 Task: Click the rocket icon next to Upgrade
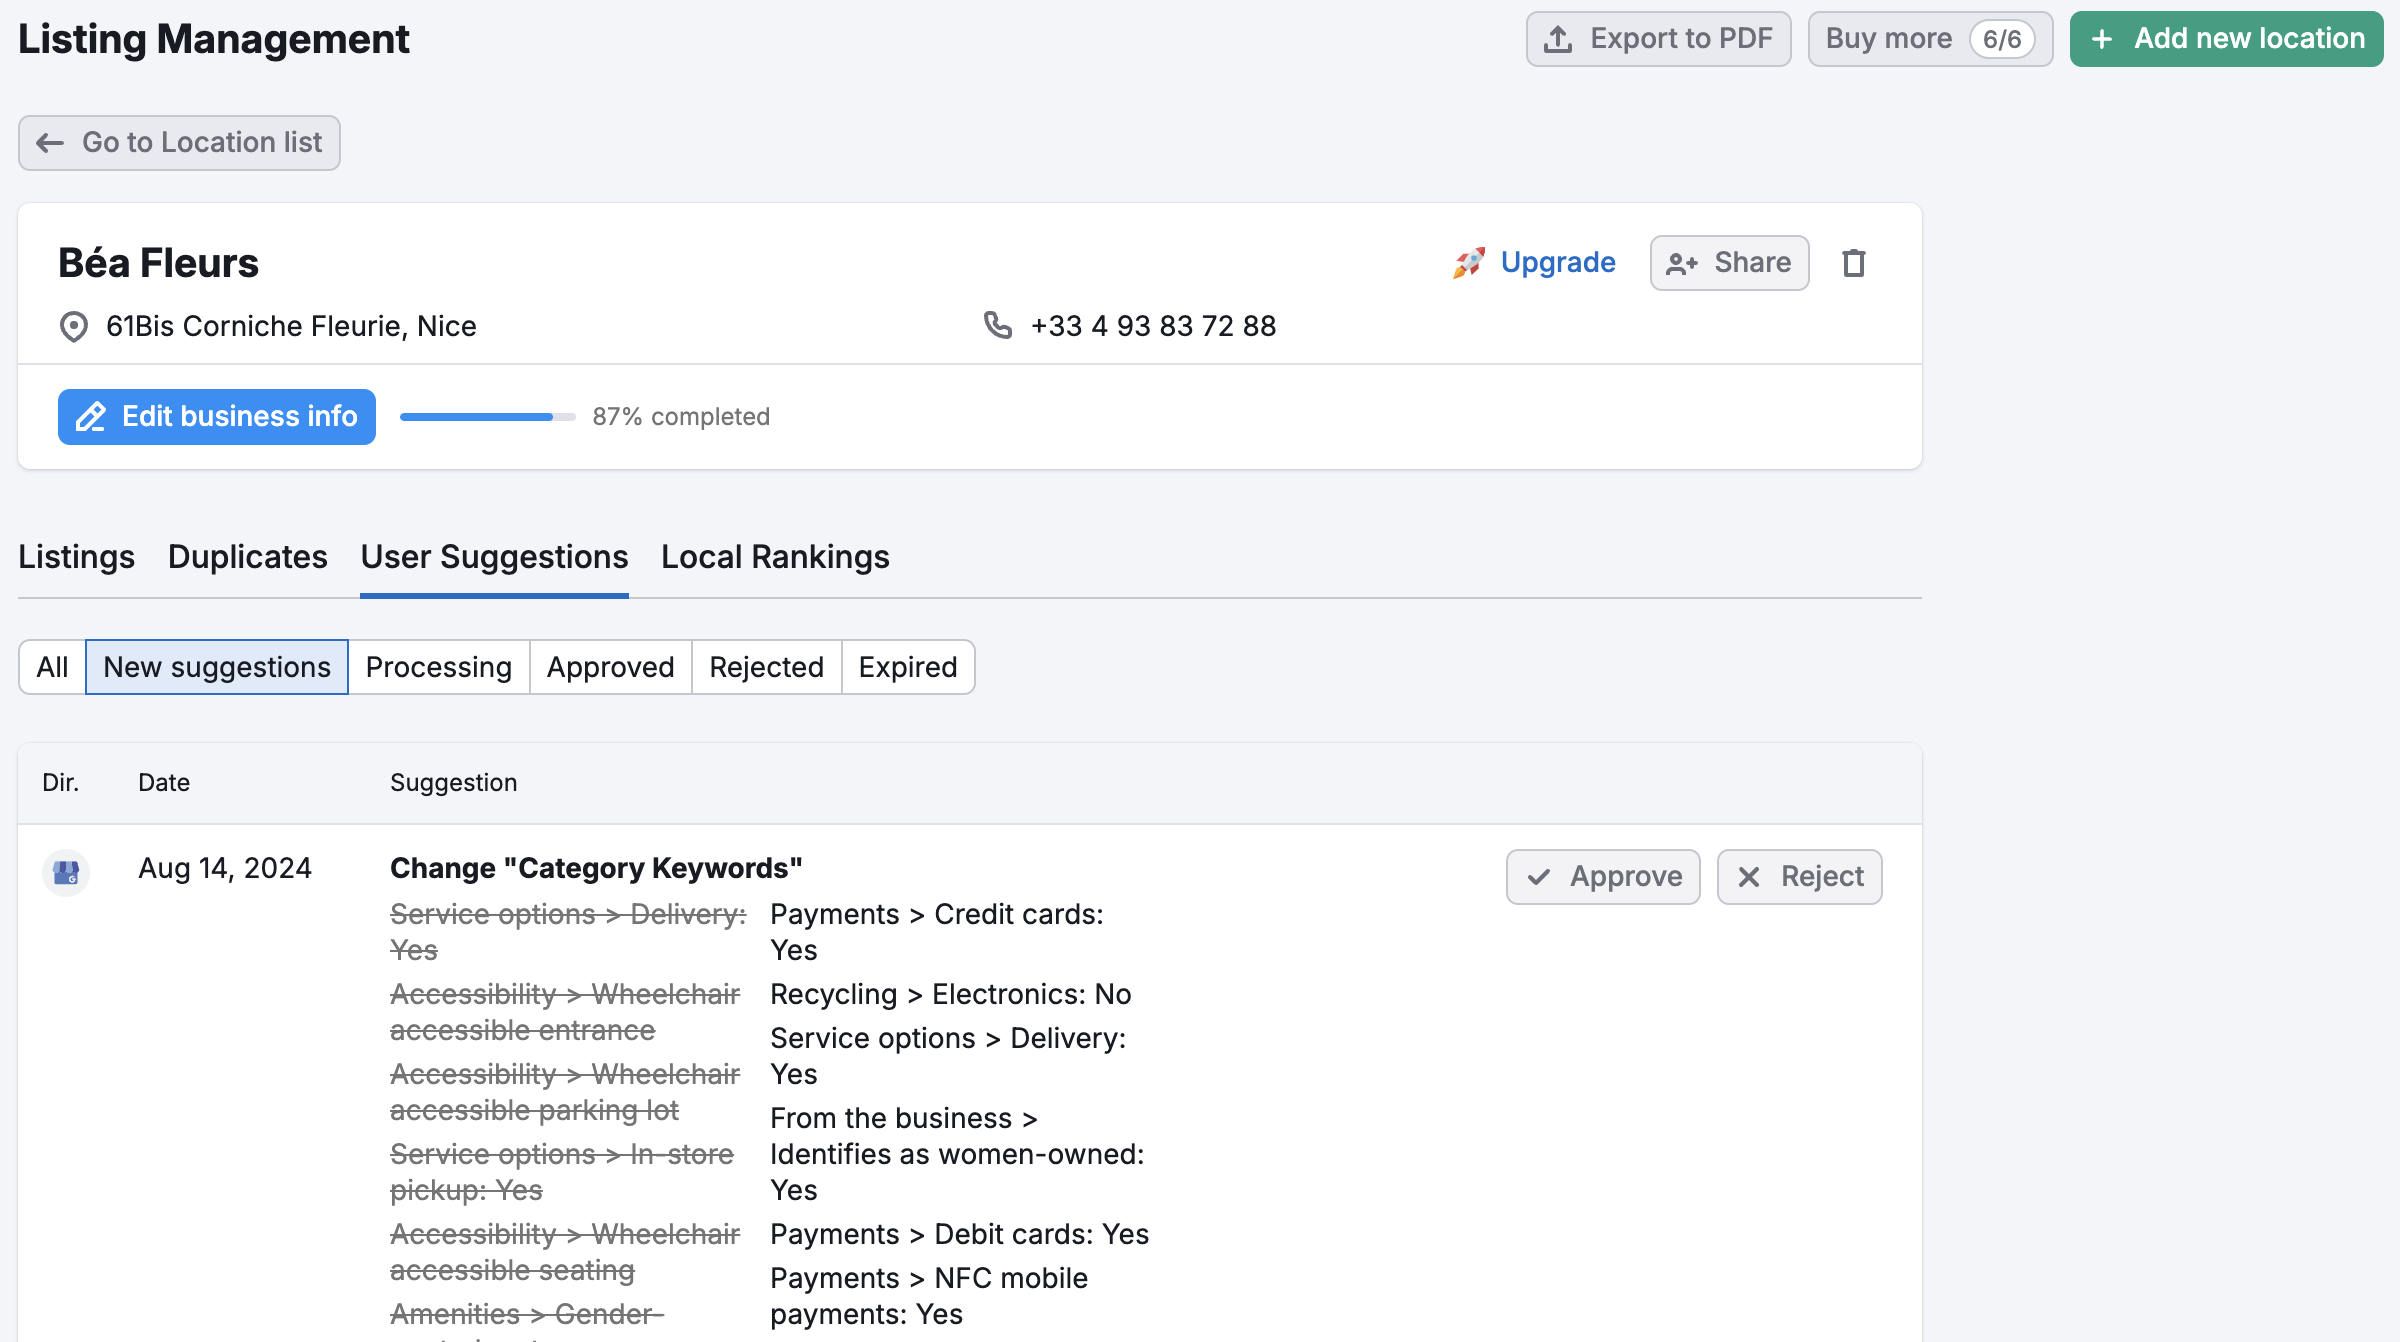pyautogui.click(x=1468, y=262)
